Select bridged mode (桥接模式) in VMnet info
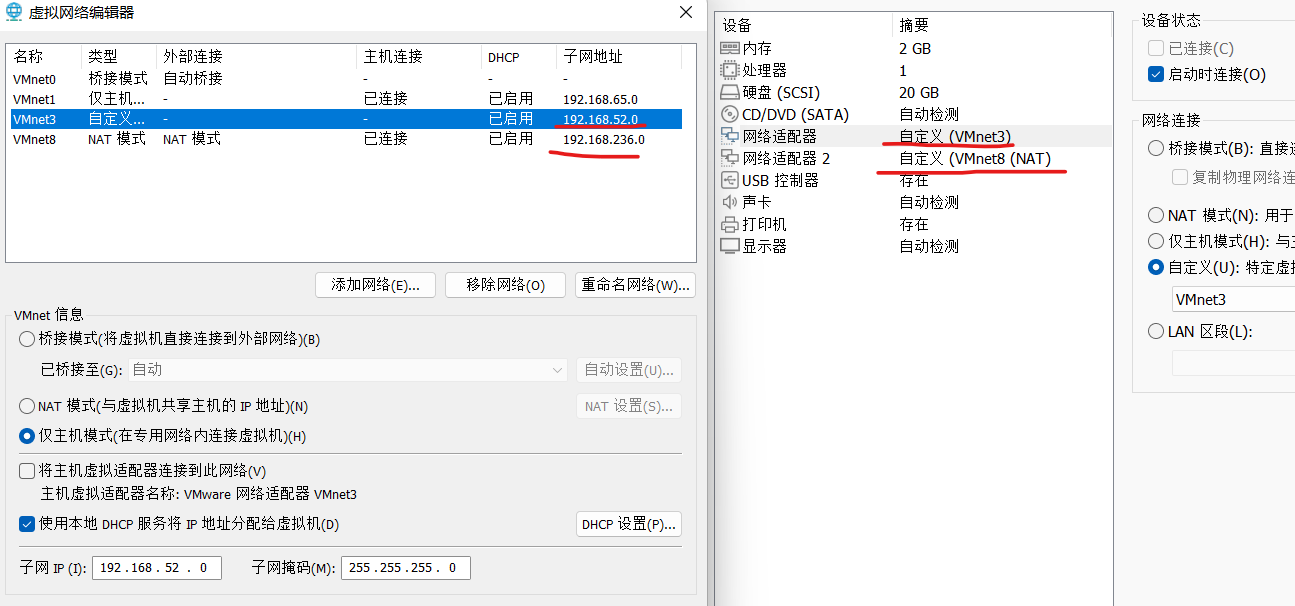1295x606 pixels. tap(27, 339)
